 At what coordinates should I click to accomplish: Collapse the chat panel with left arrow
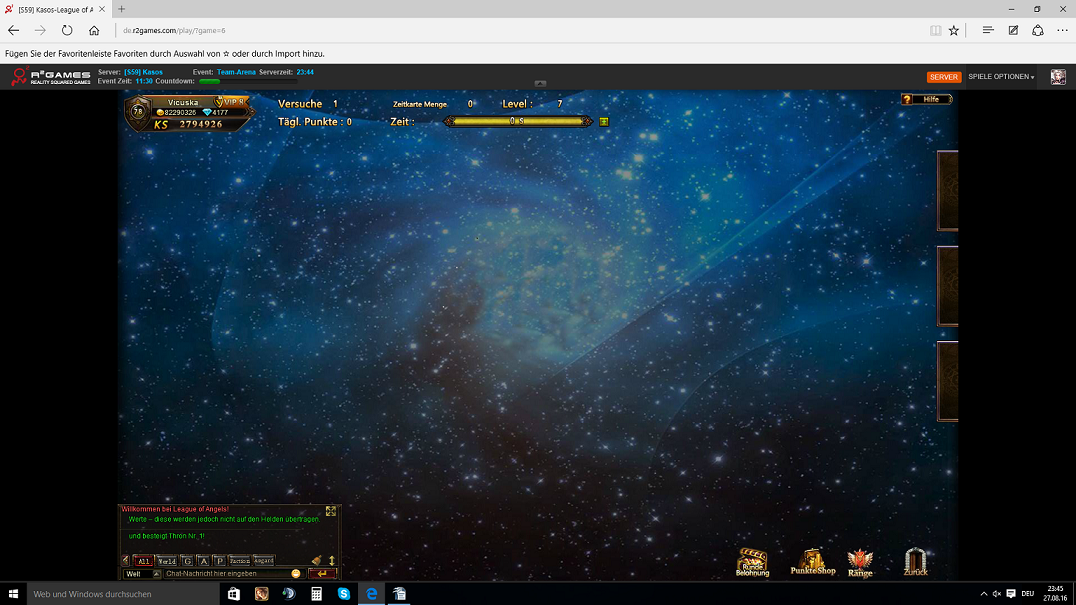coord(125,561)
